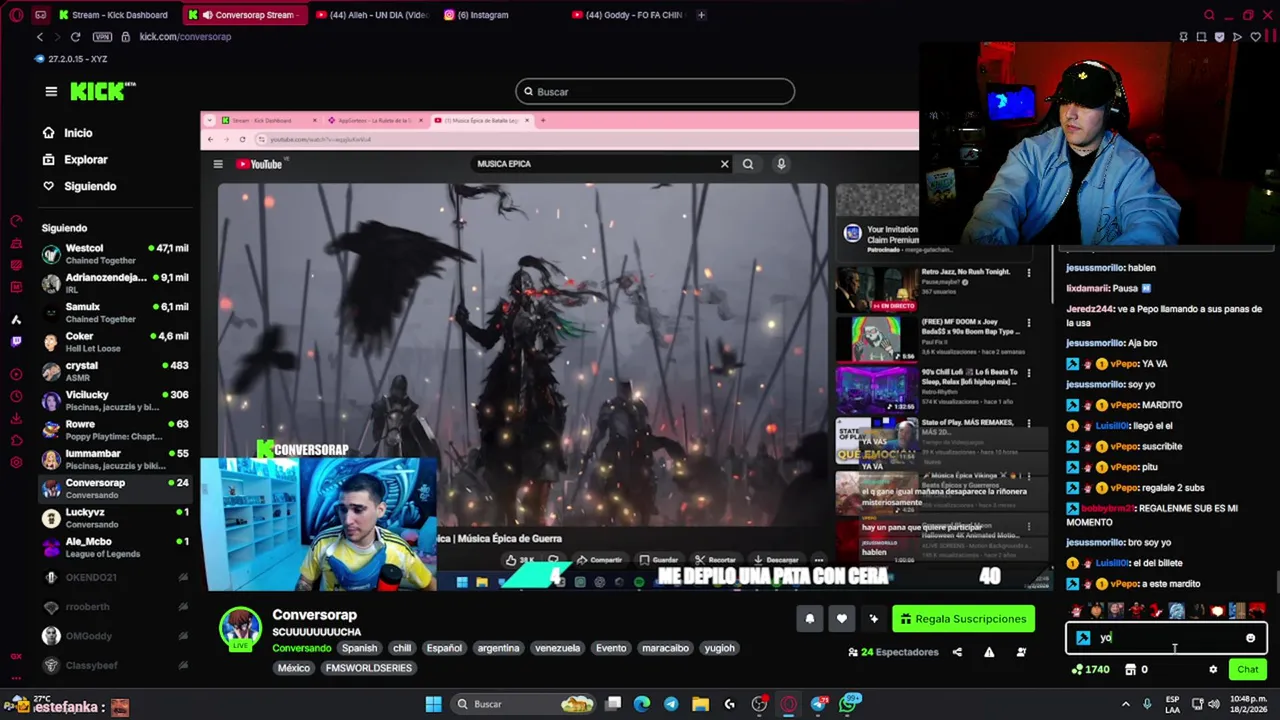The image size is (1280, 720).
Task: Open Samulx channel in sidebar
Action: 115,312
